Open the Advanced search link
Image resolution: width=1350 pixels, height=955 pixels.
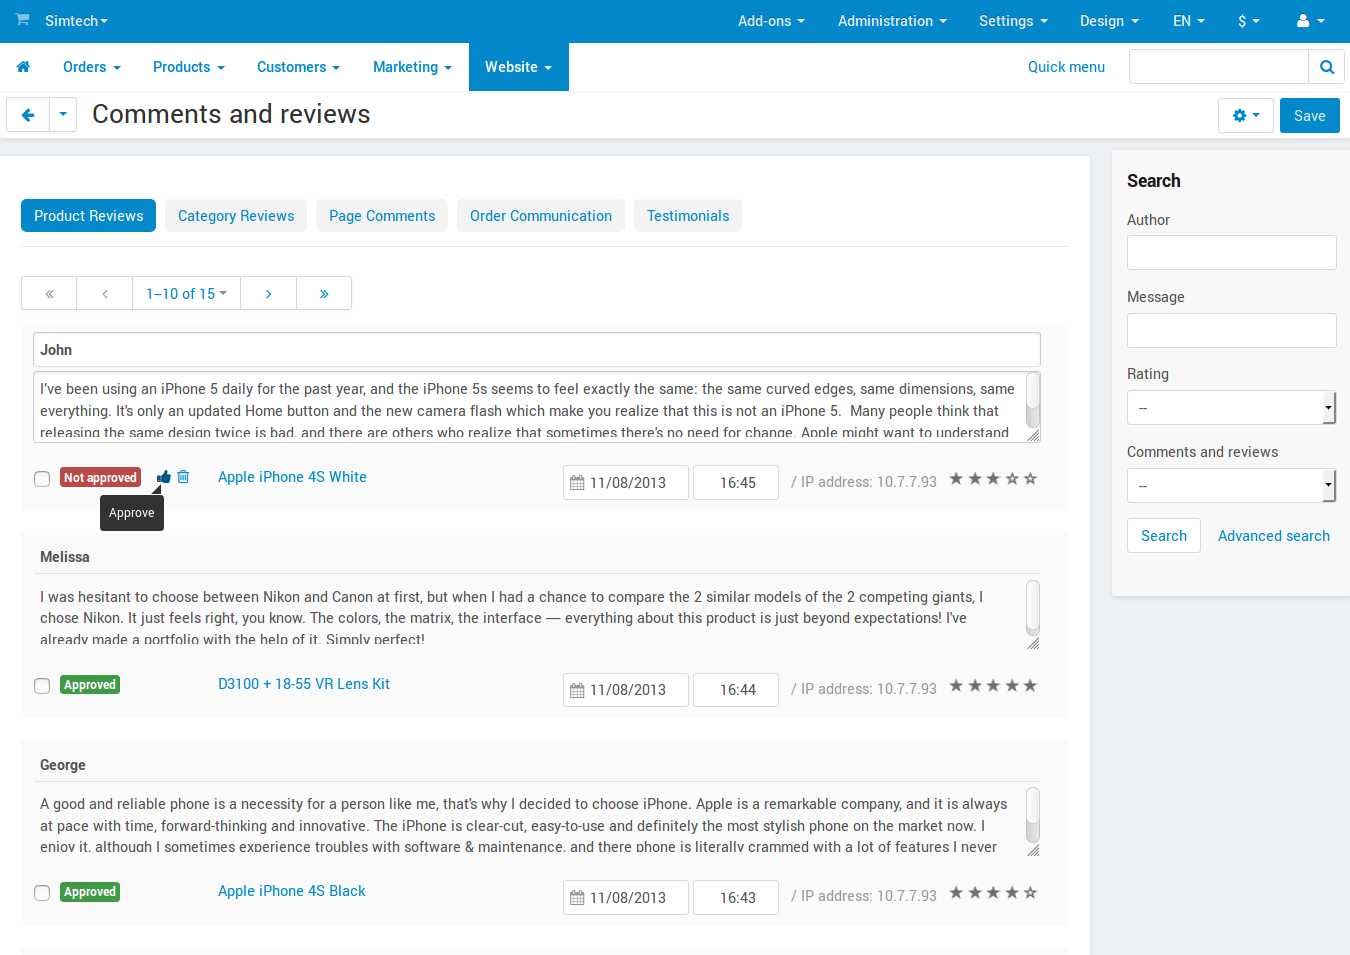[x=1274, y=536]
